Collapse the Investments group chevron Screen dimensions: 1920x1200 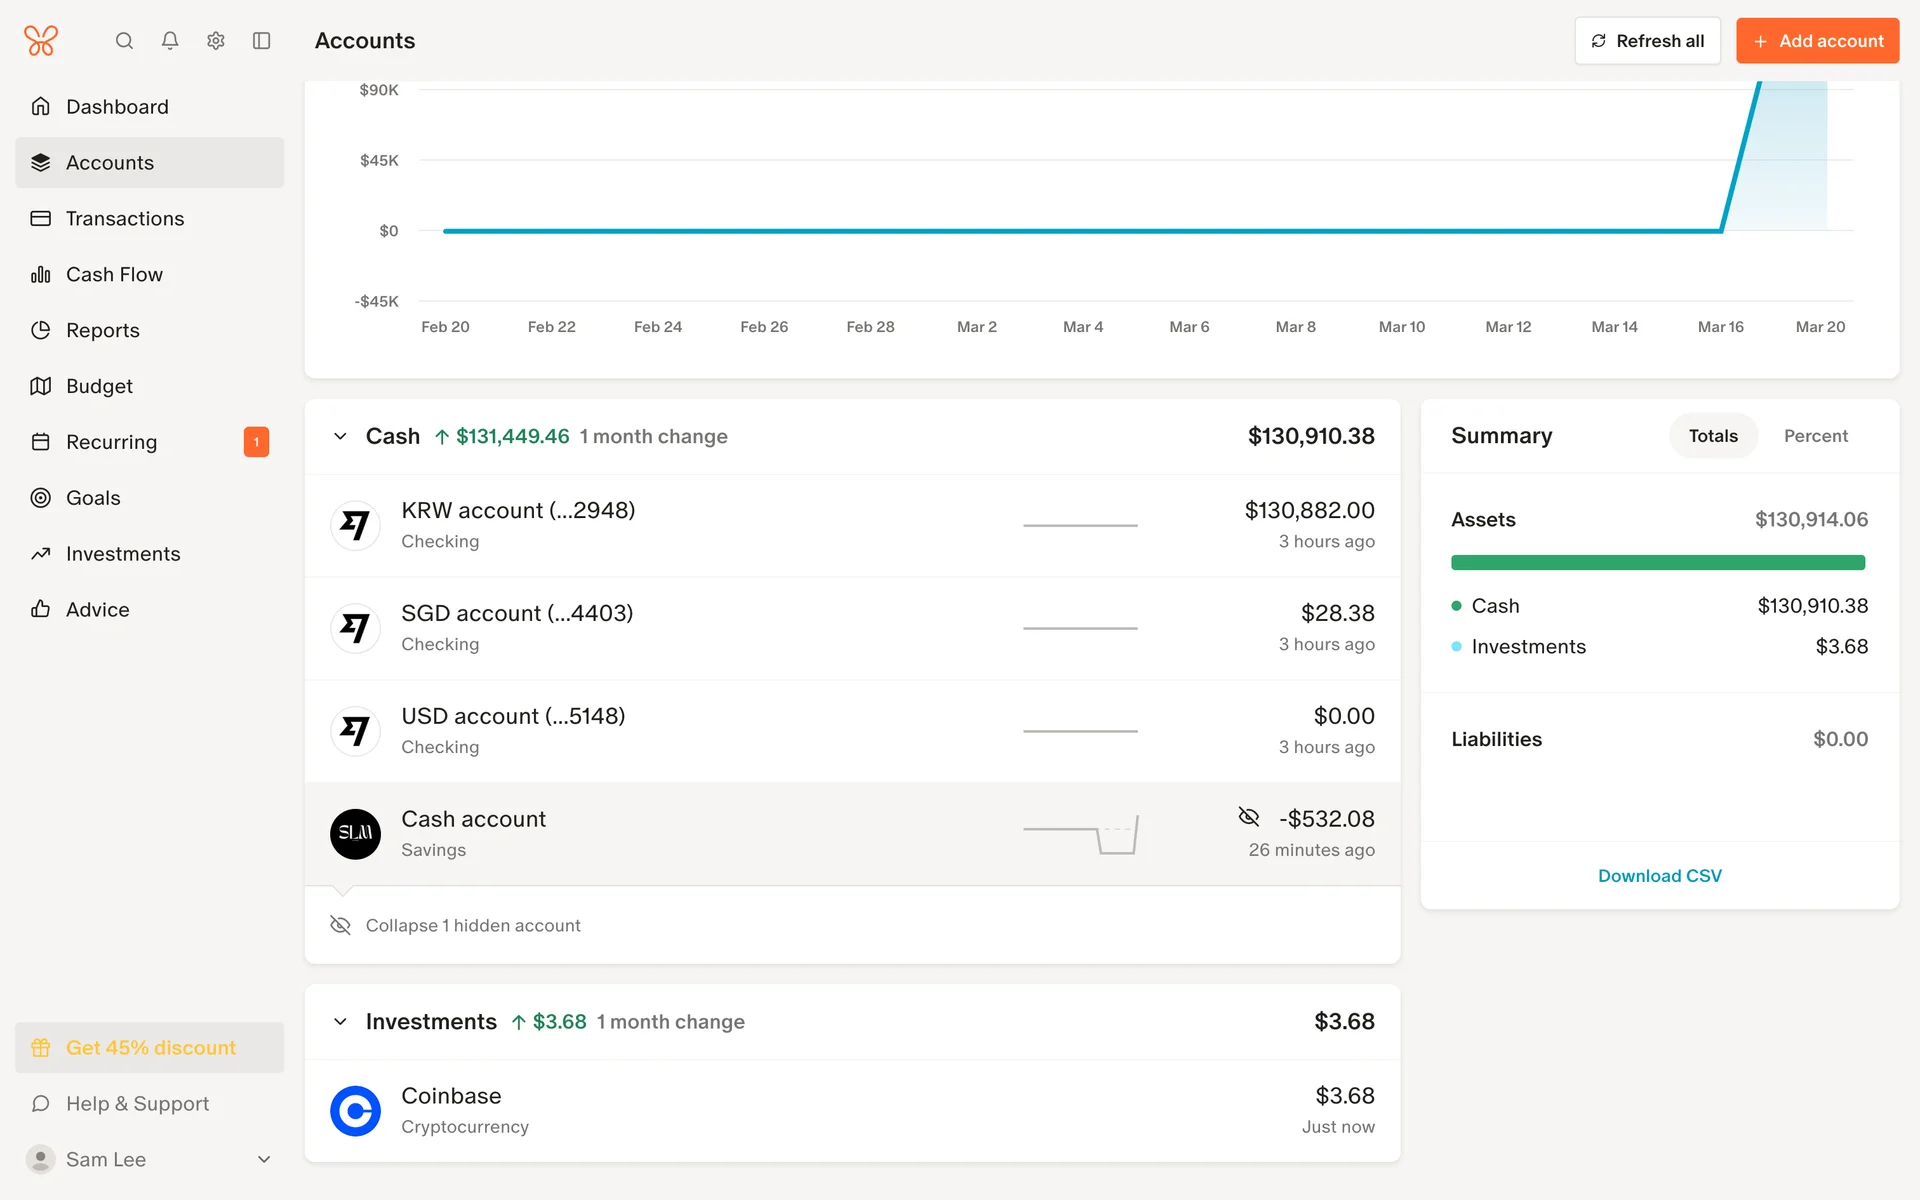coord(341,1021)
